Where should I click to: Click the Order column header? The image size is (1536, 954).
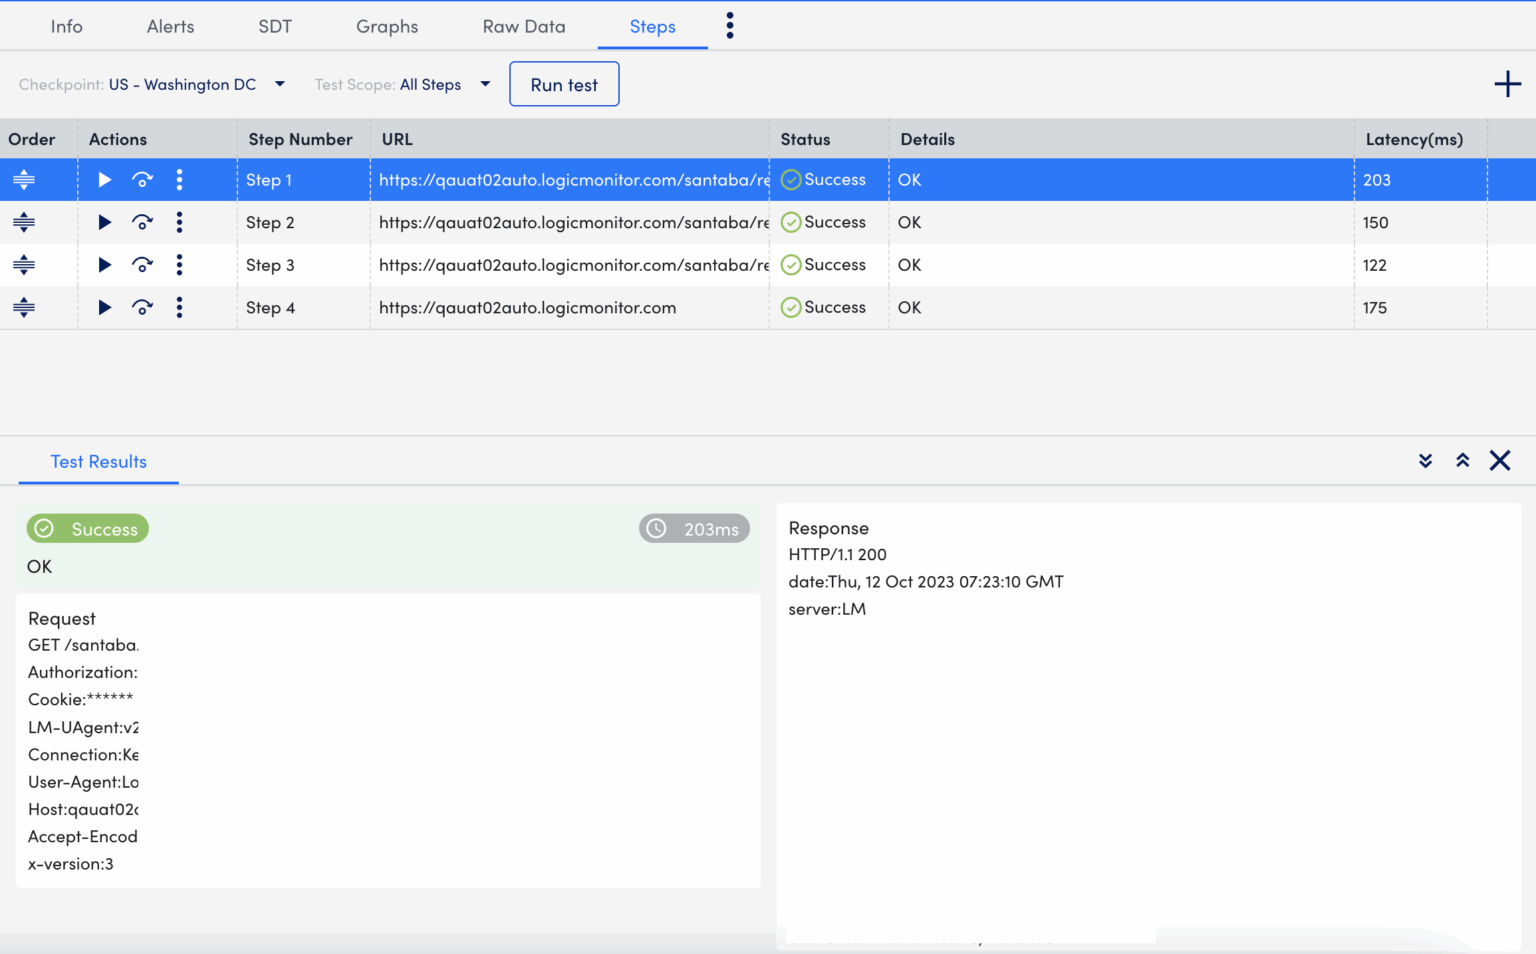tap(32, 139)
